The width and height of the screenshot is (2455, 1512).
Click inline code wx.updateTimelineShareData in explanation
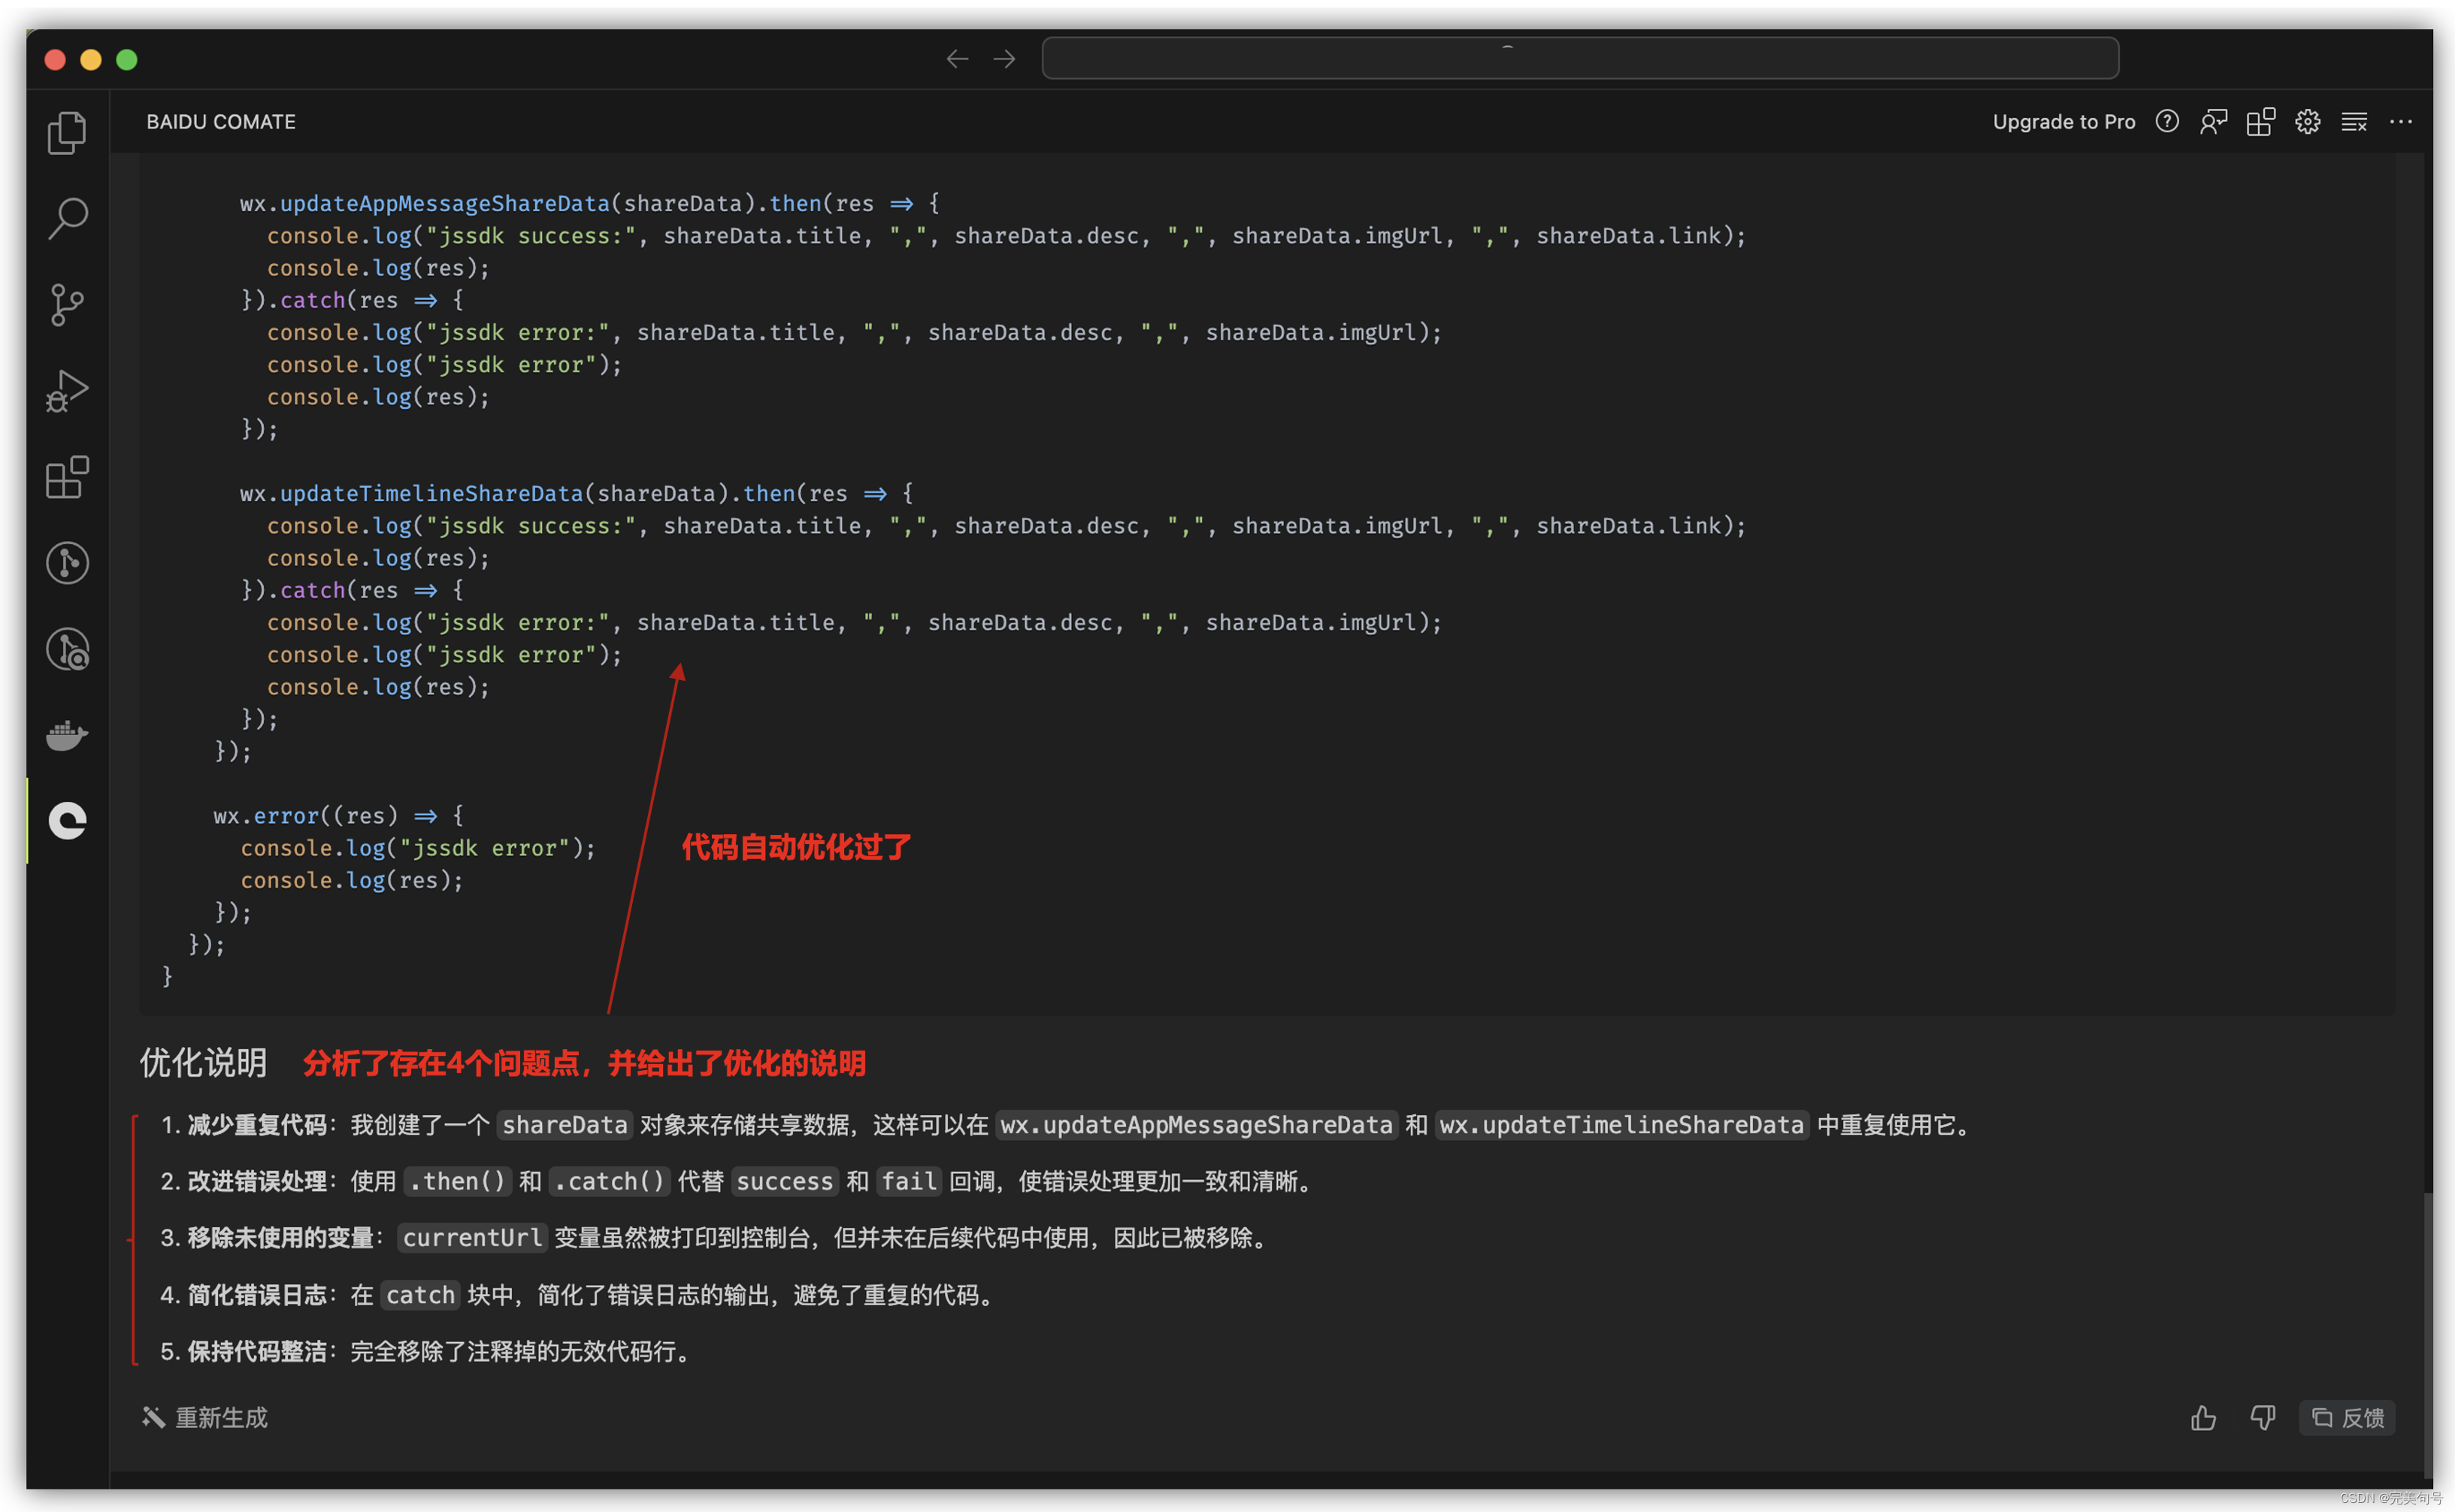point(1621,1125)
